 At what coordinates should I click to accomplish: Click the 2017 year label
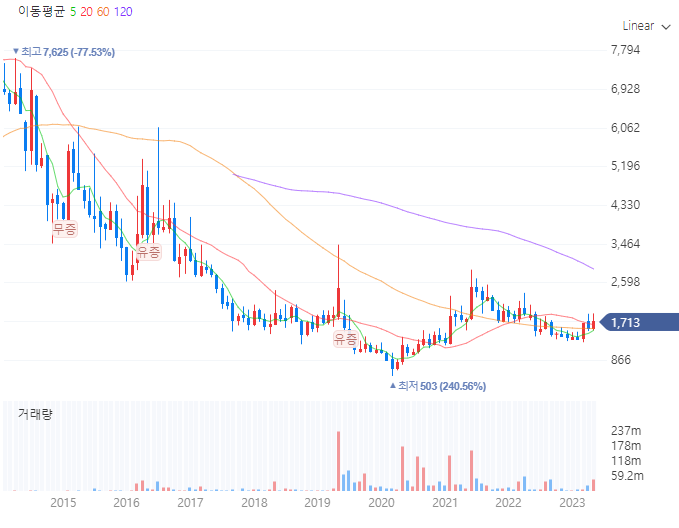click(x=190, y=502)
